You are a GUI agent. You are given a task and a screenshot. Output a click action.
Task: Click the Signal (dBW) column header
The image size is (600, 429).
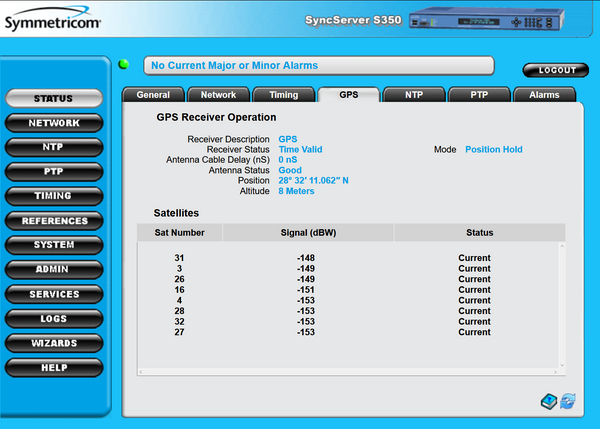tap(308, 233)
